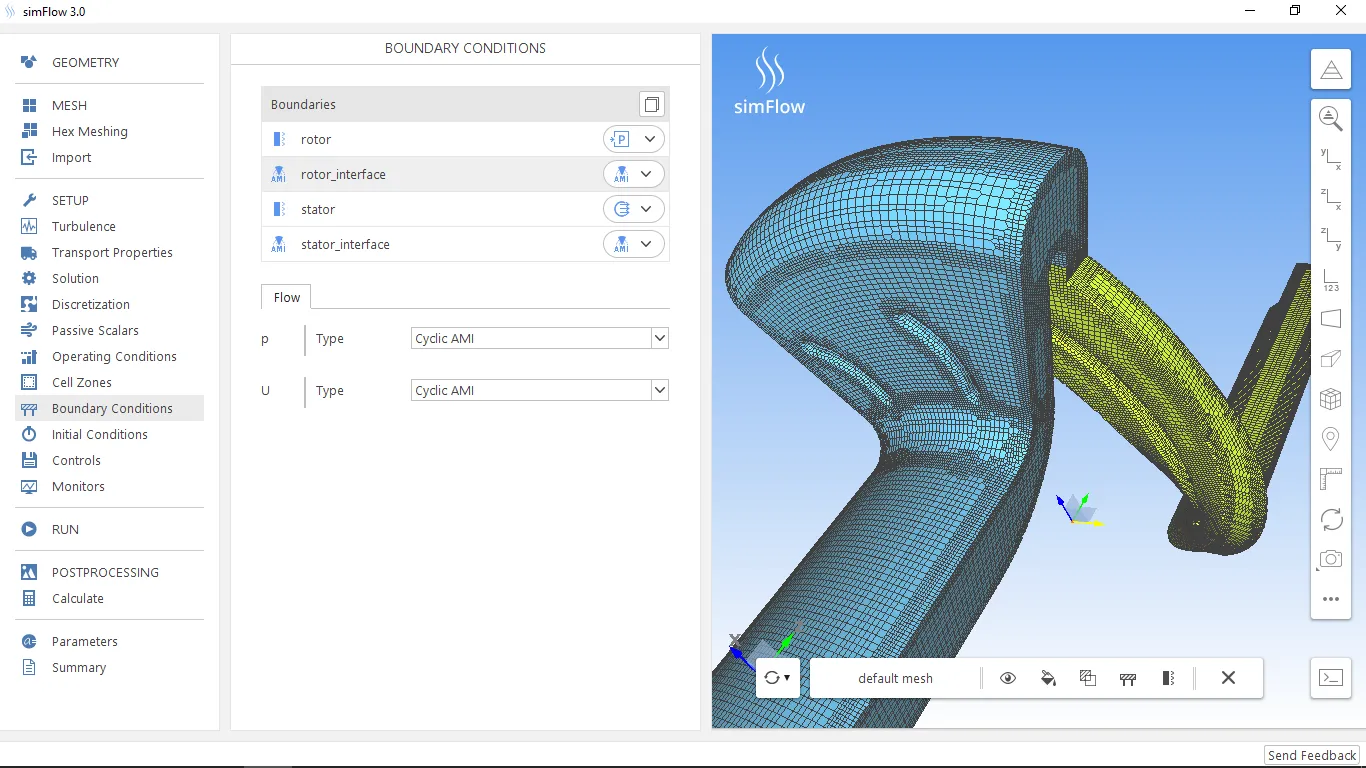The image size is (1366, 768).
Task: Click the refresh view icon
Action: [x=1331, y=519]
